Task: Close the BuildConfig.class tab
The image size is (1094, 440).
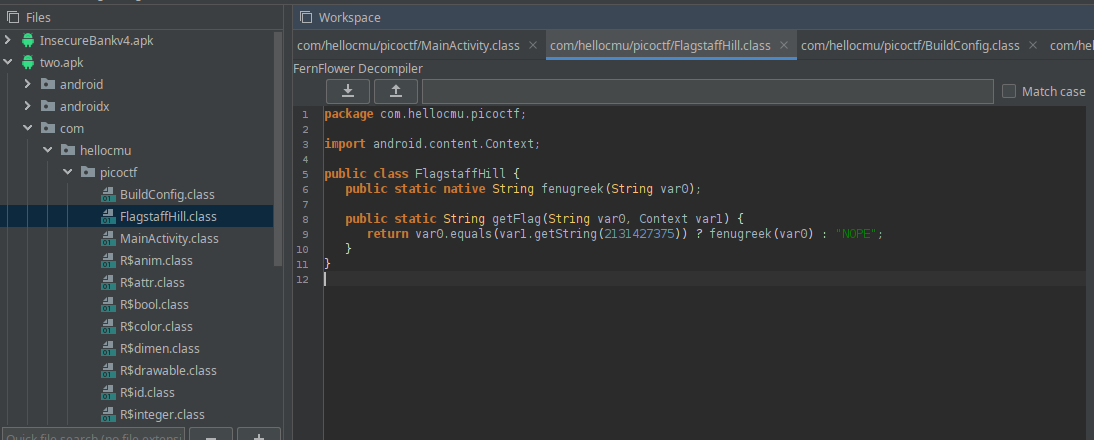Action: click(x=1033, y=45)
